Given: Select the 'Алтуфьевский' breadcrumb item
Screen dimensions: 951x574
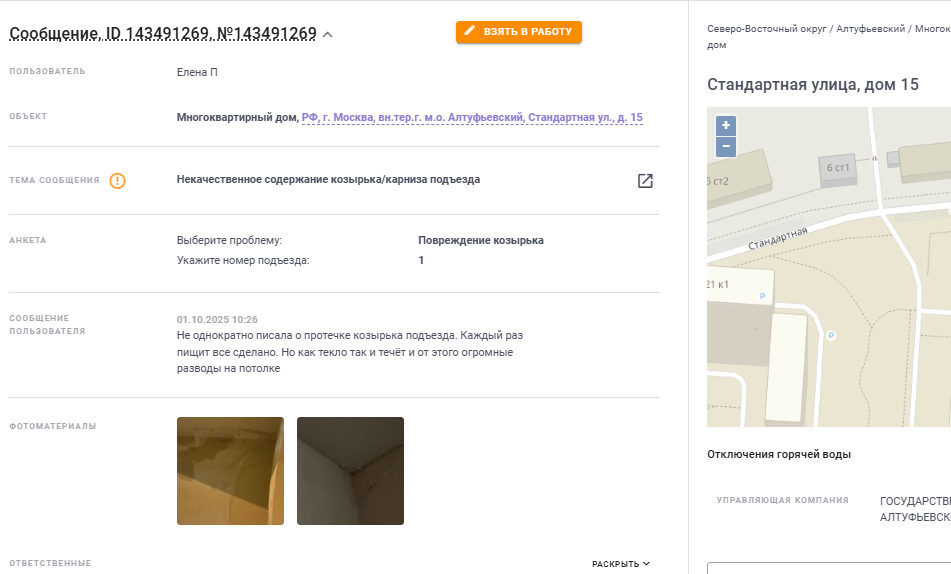Looking at the screenshot, I should 870,29.
